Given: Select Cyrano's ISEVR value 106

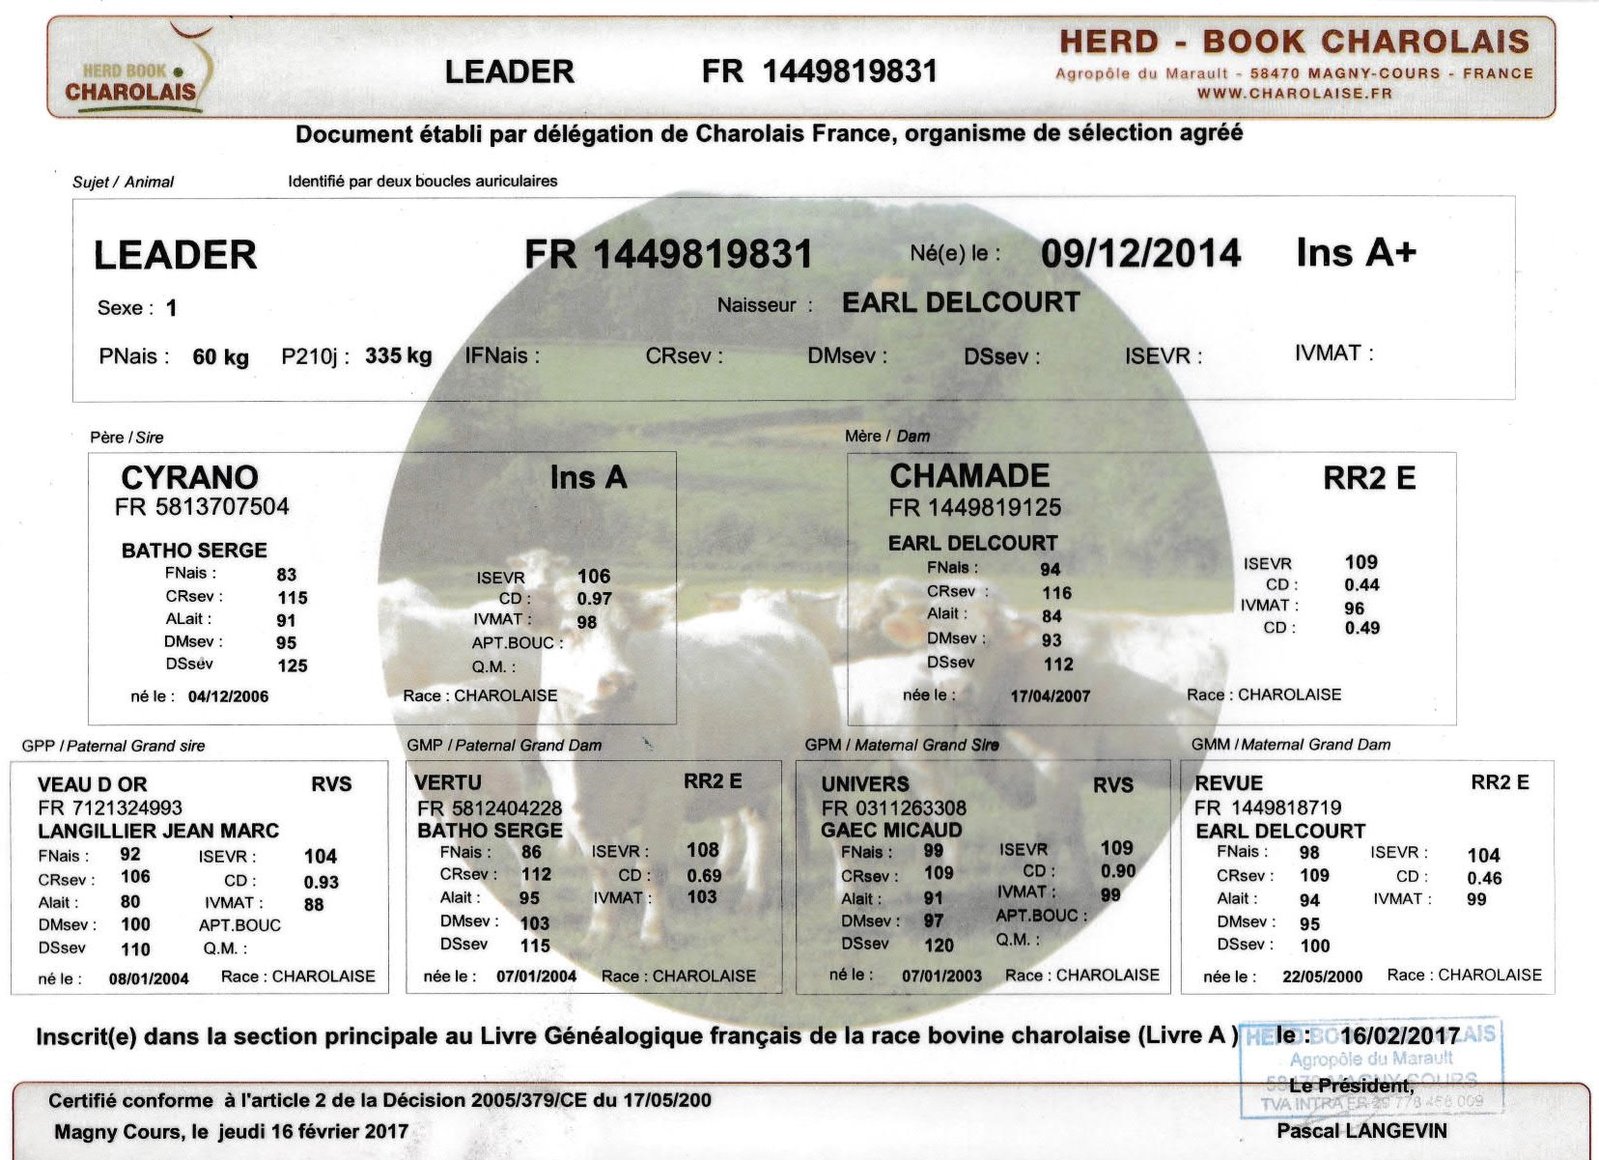Looking at the screenshot, I should click(x=594, y=576).
